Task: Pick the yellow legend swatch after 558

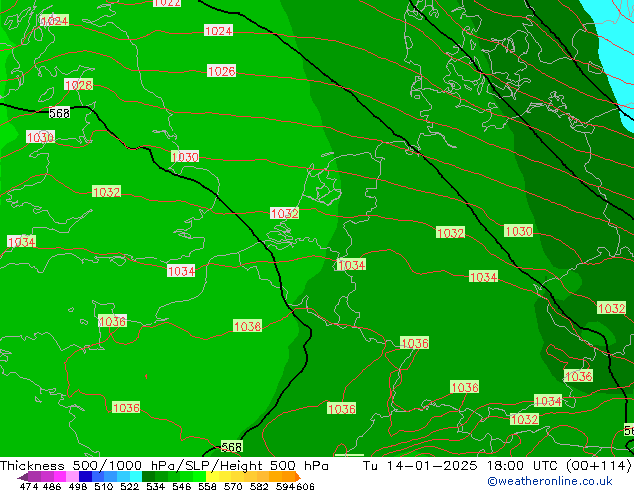Action: 212,476
